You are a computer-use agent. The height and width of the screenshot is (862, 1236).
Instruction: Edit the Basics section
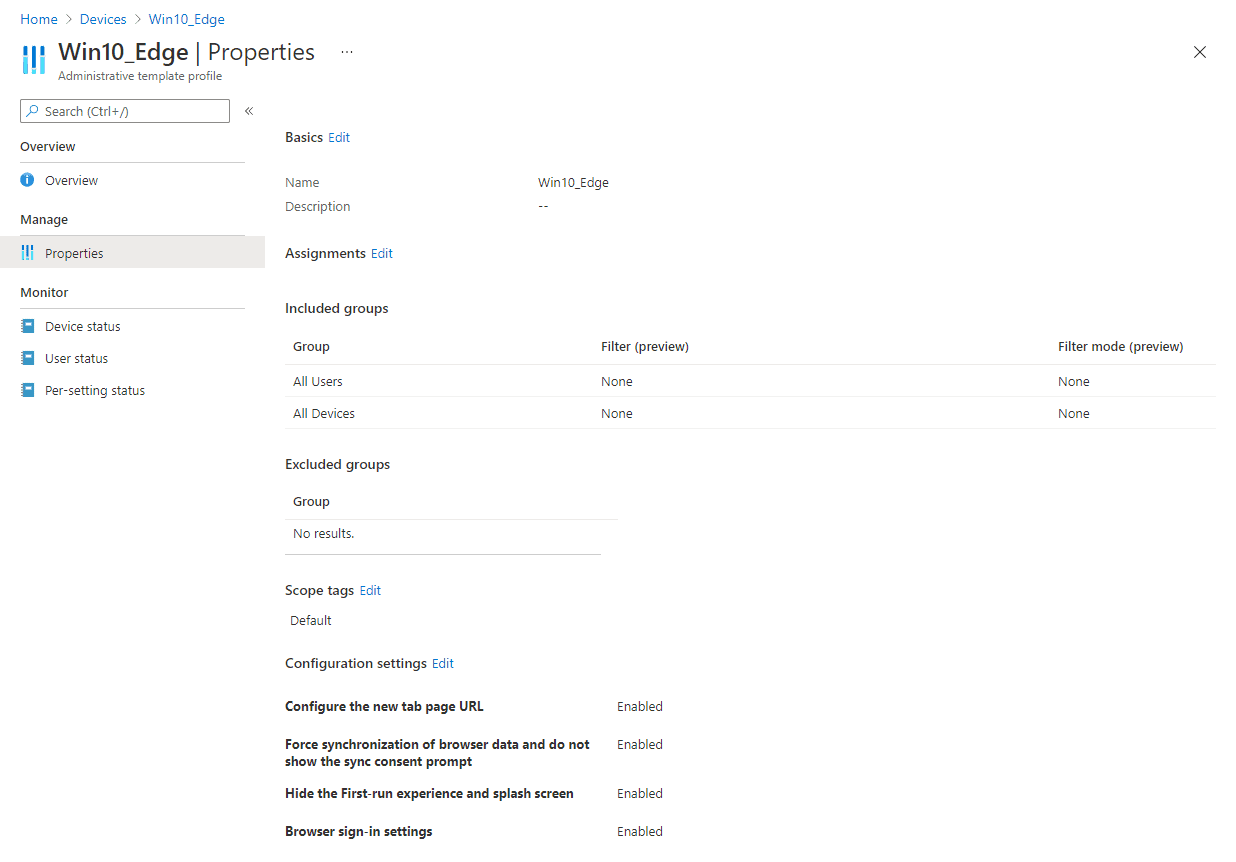pos(339,137)
